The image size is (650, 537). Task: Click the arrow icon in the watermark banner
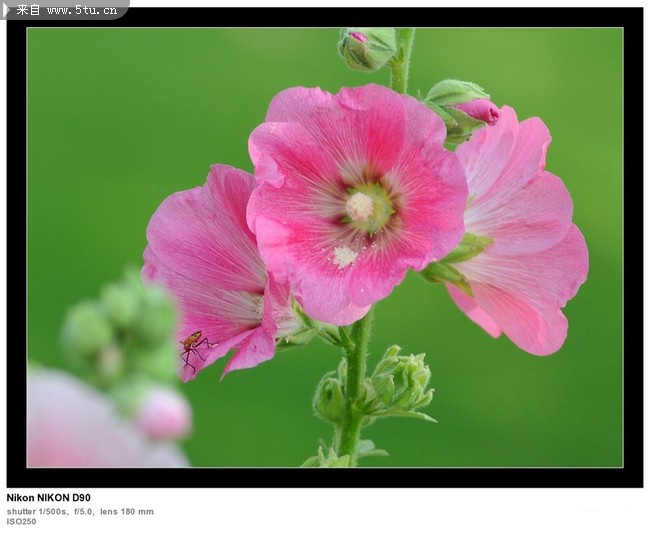coord(8,9)
